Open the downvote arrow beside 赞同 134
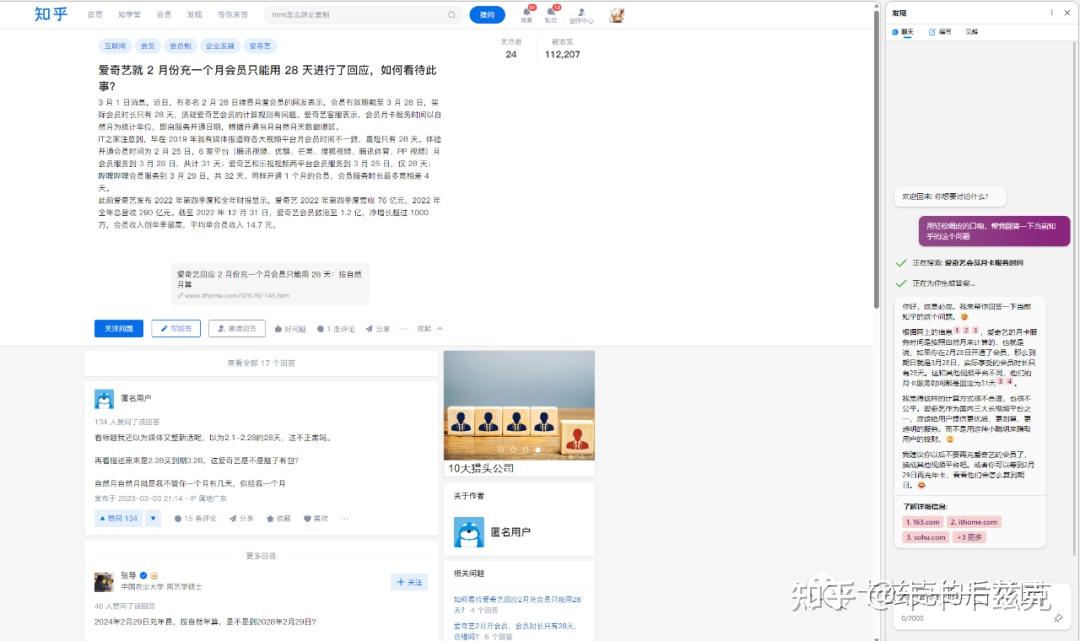 point(152,516)
